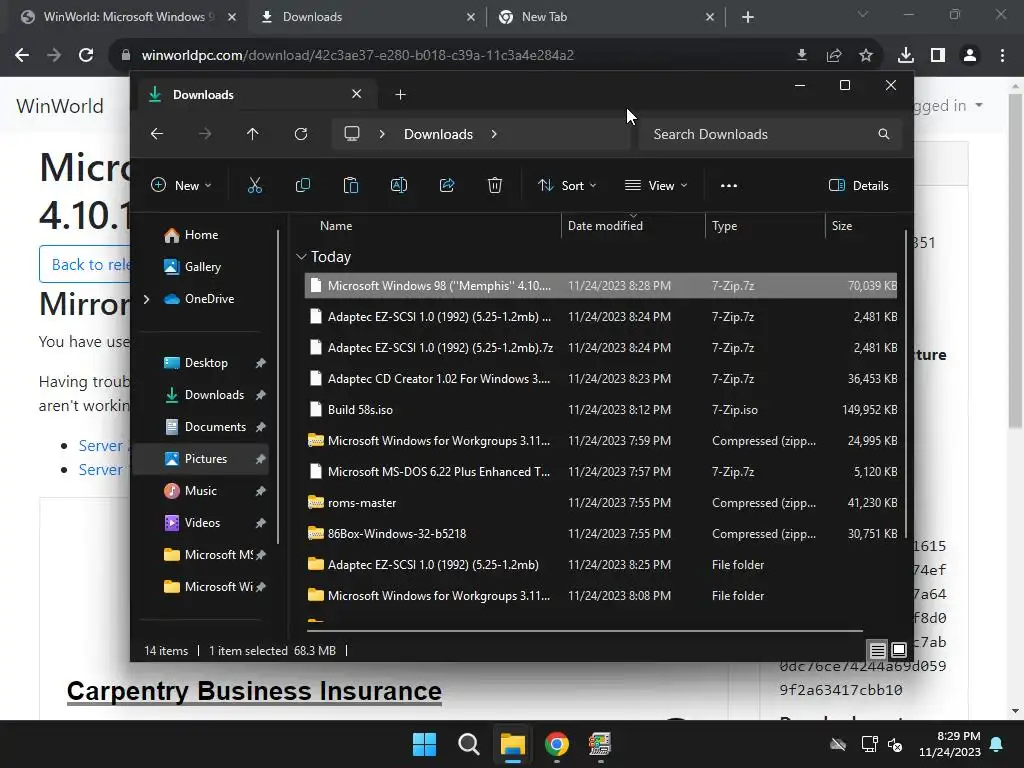This screenshot has width=1024, height=768.
Task: Select Pictures in the navigation pane
Action: coord(202,458)
